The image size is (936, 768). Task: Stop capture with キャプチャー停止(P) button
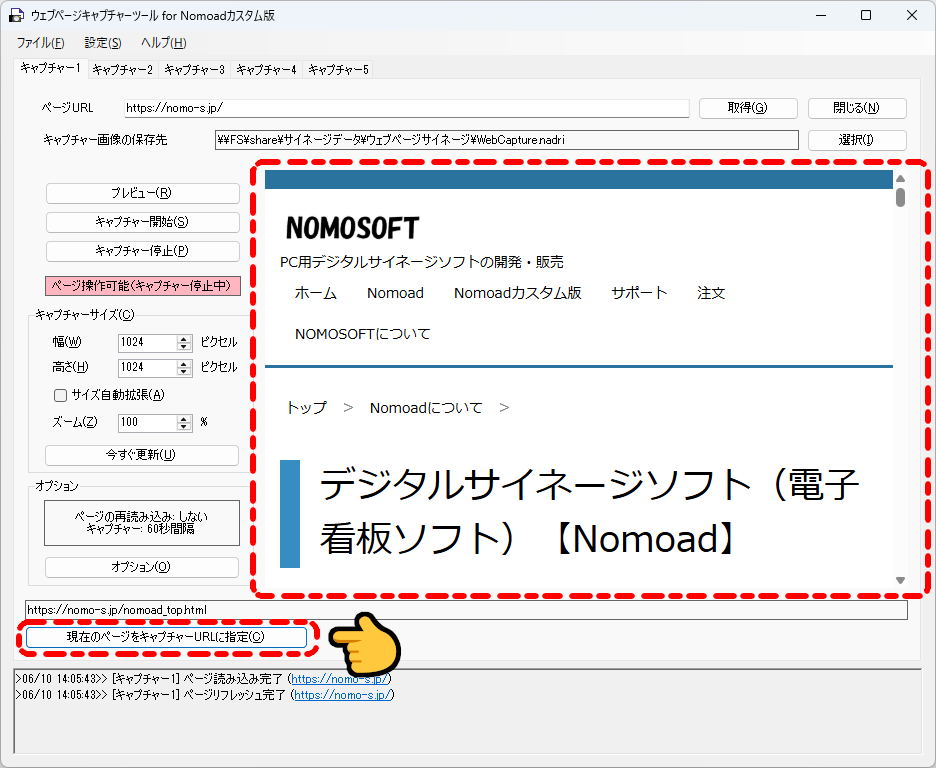click(x=143, y=251)
